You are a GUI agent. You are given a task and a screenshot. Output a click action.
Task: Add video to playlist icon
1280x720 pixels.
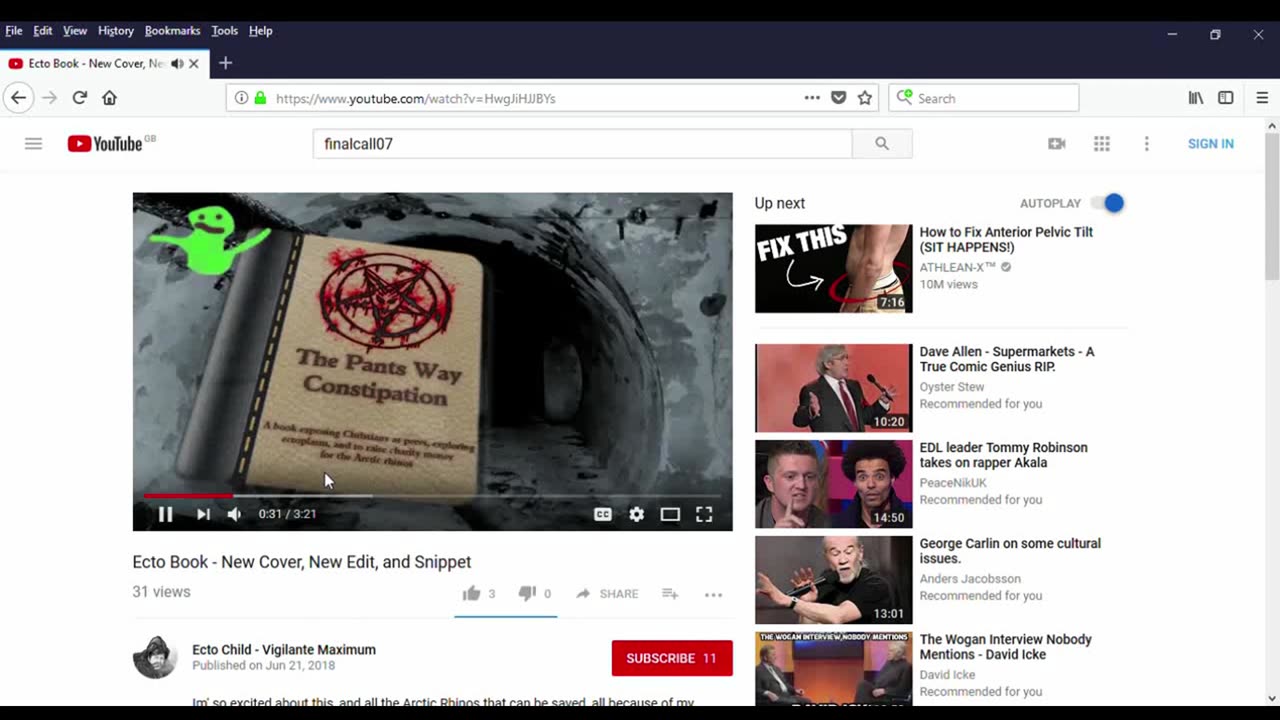670,594
